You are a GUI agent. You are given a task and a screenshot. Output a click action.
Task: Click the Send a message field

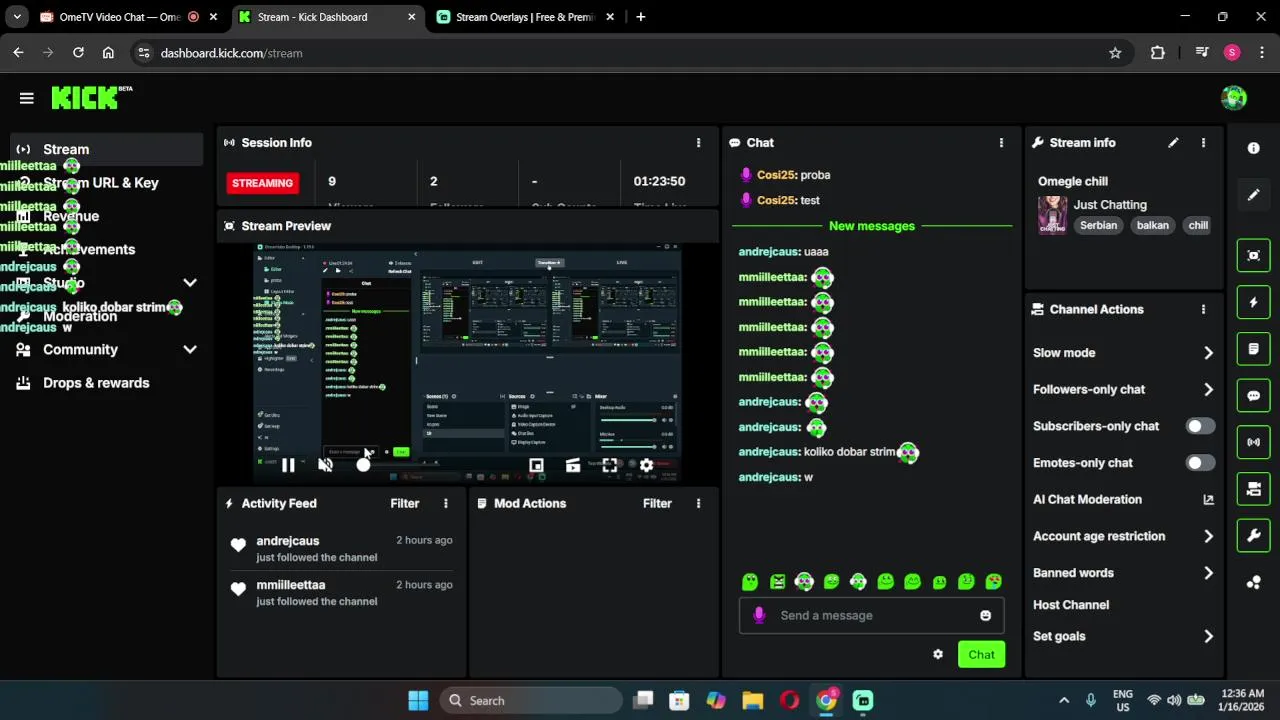pos(871,616)
